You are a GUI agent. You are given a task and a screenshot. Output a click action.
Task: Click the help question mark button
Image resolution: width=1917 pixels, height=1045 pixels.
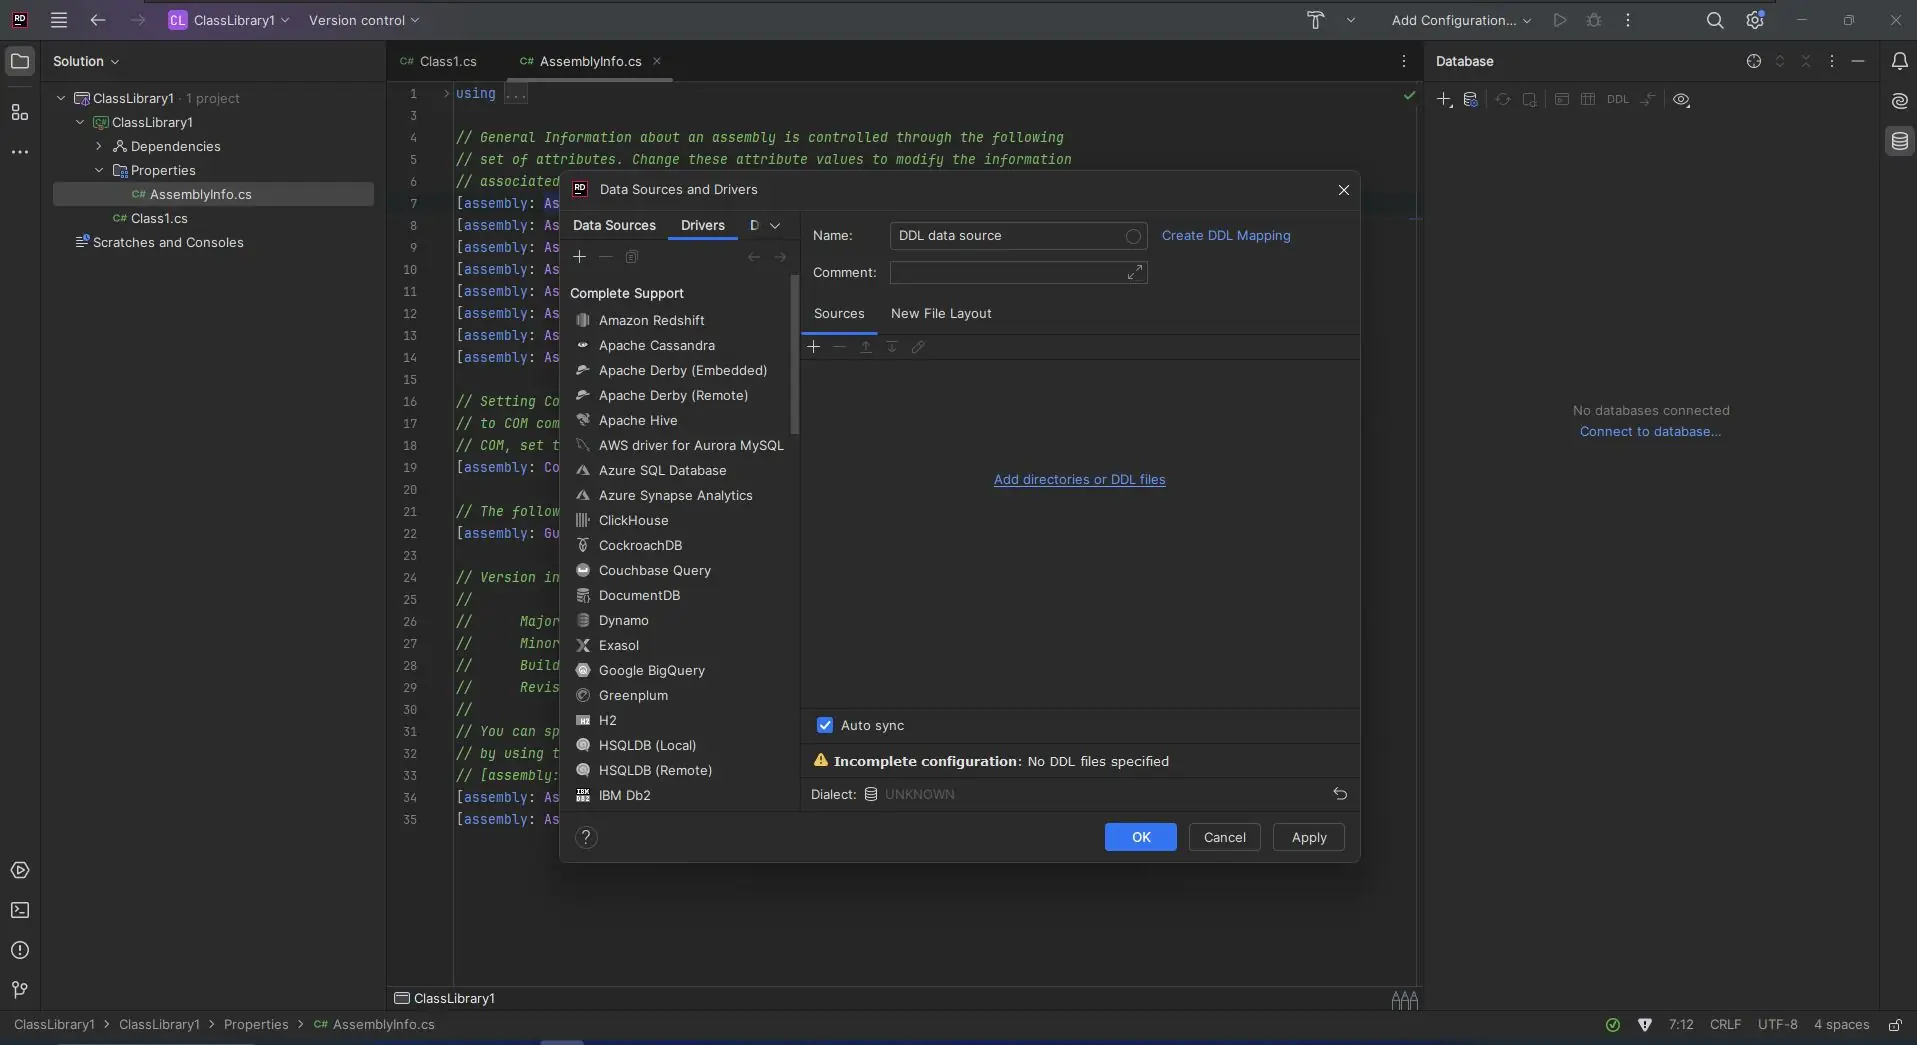coord(586,838)
